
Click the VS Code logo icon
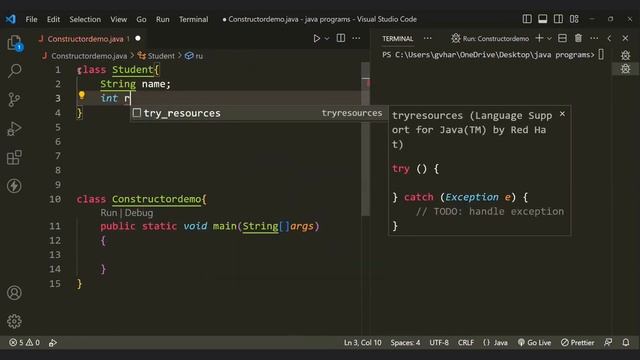point(11,19)
